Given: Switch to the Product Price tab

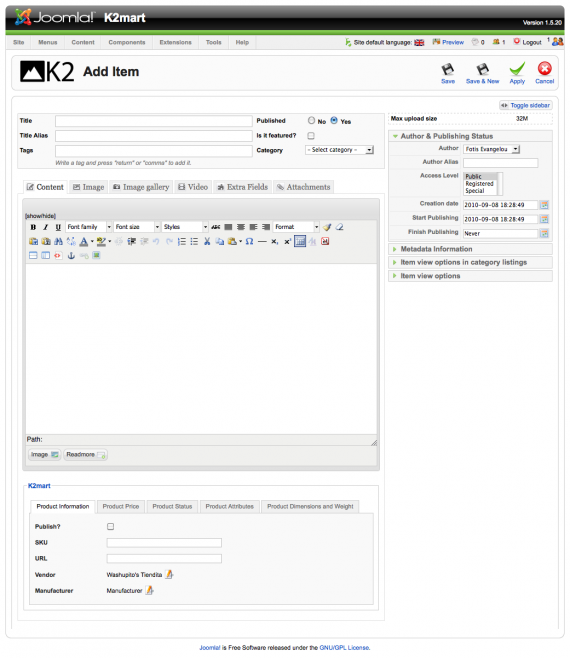Looking at the screenshot, I should pos(121,507).
